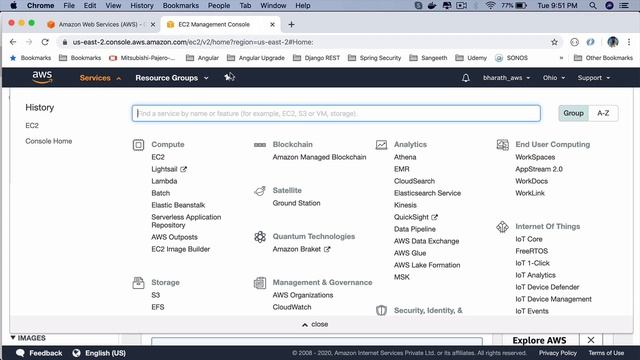Switch service list to A-Z view

pyautogui.click(x=603, y=113)
